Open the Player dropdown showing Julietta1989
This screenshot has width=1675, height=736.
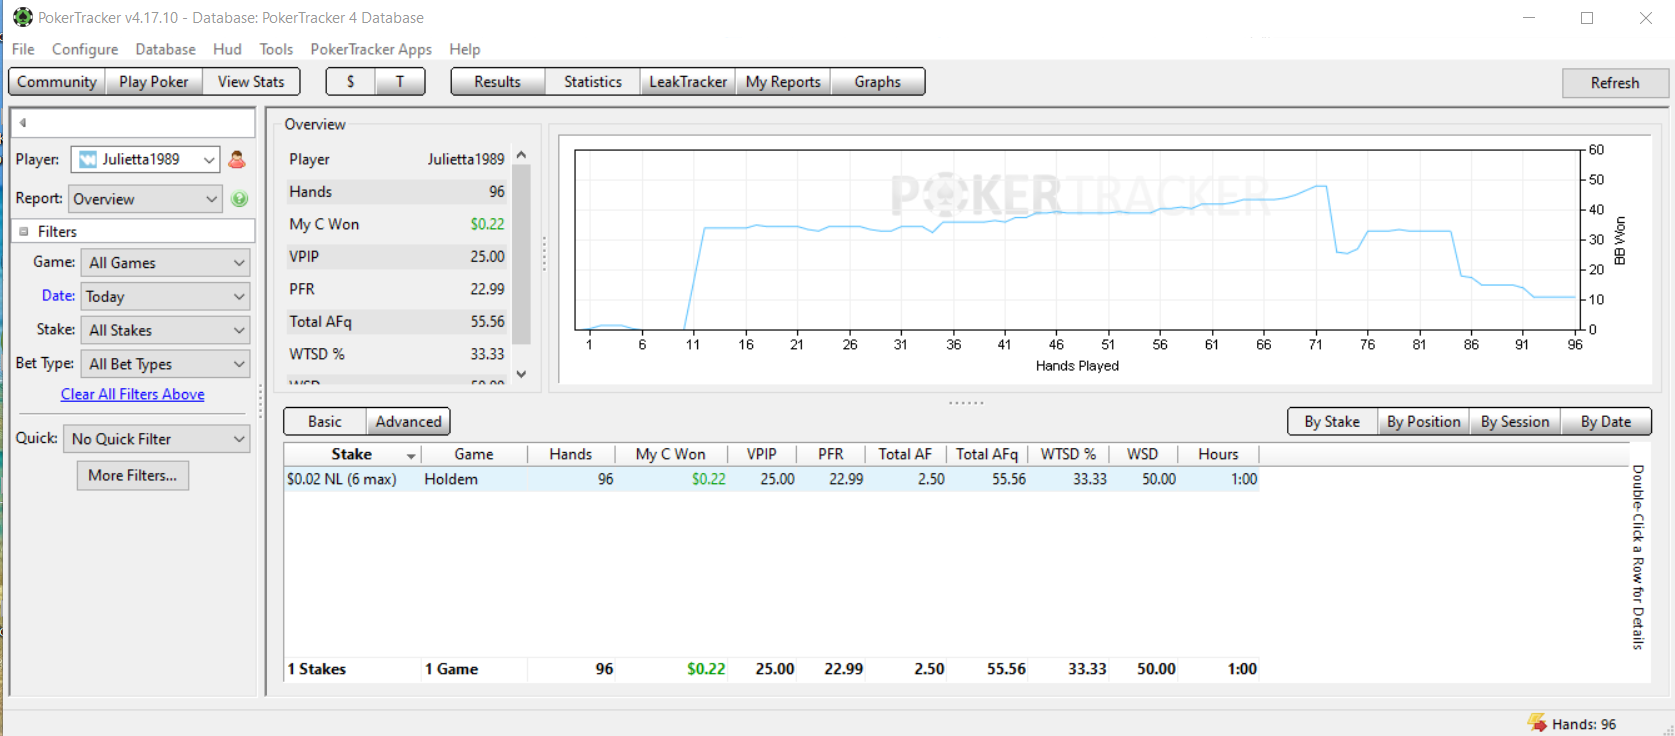click(145, 159)
